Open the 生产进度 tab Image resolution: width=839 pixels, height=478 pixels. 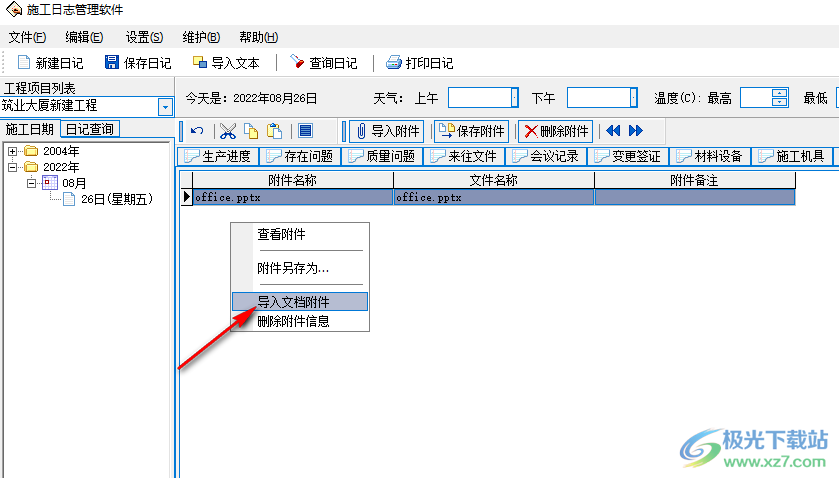point(218,156)
